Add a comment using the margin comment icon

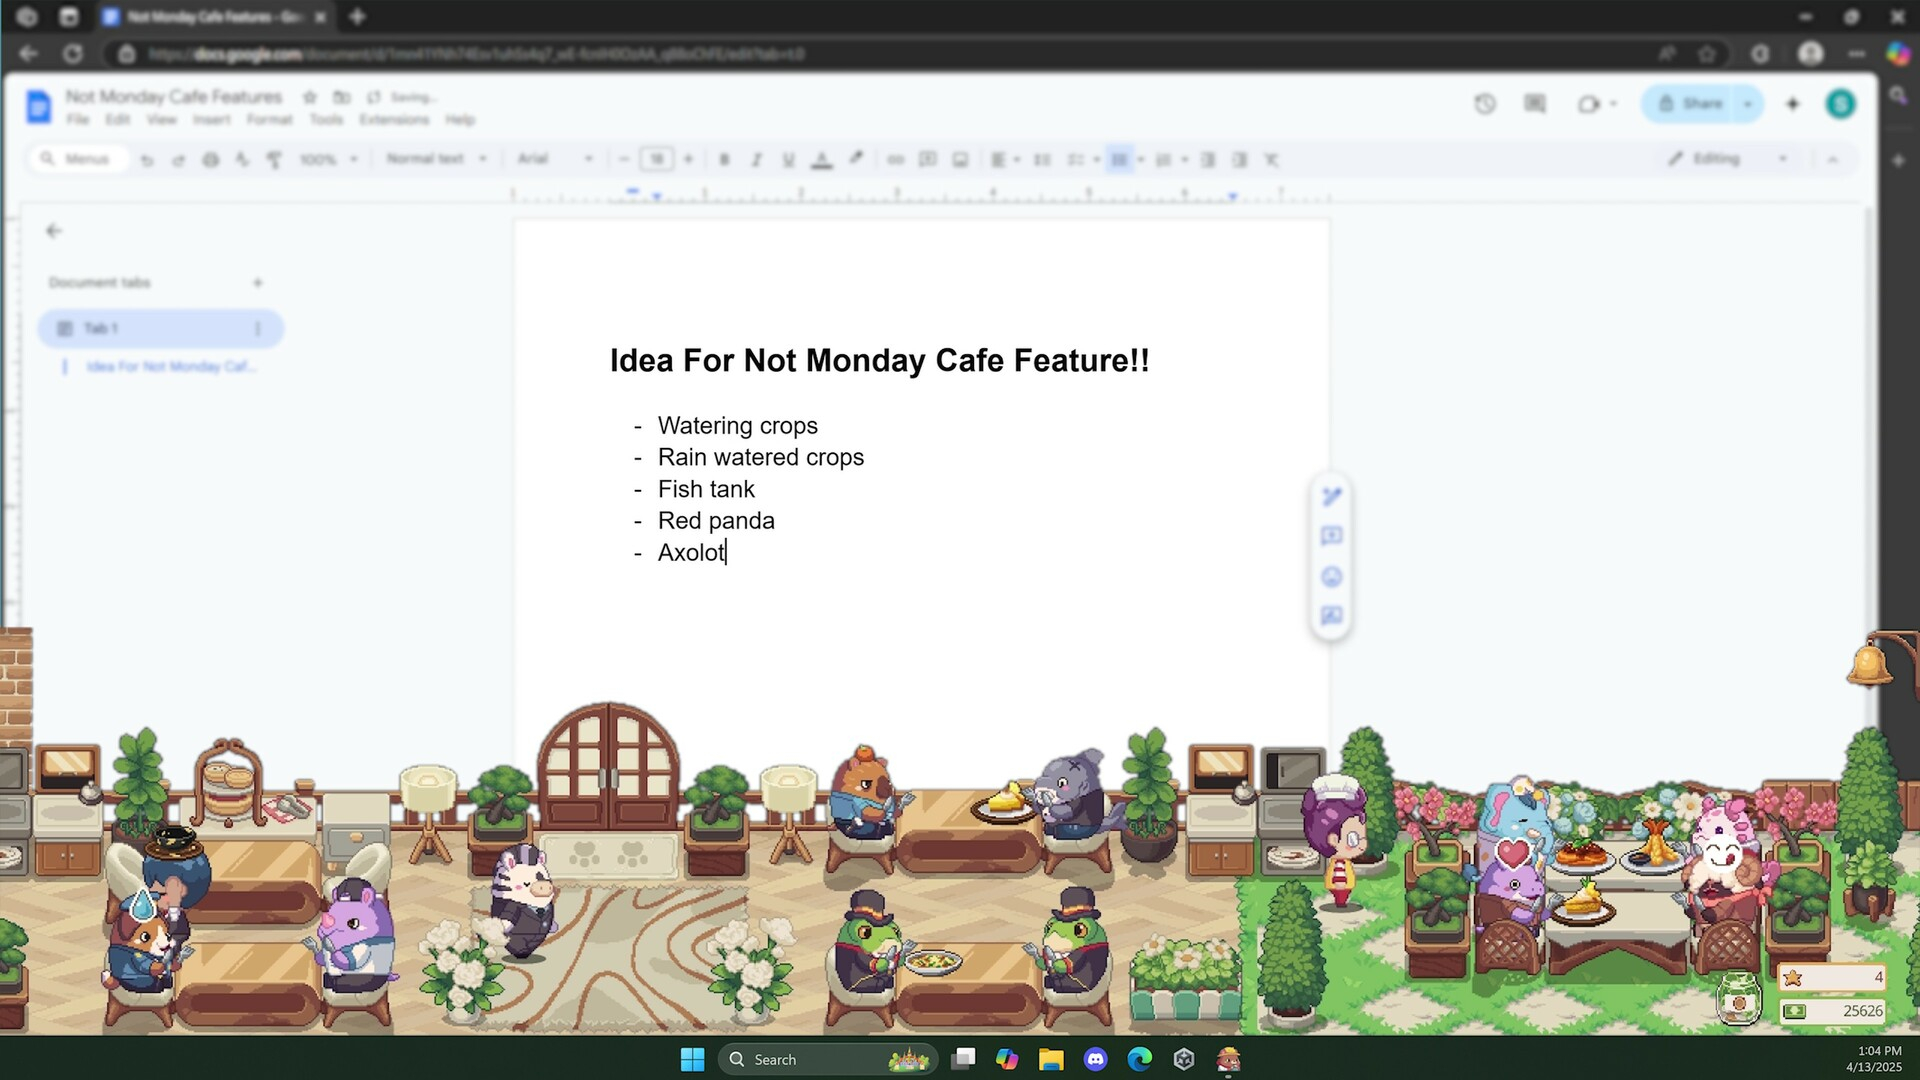coord(1330,537)
